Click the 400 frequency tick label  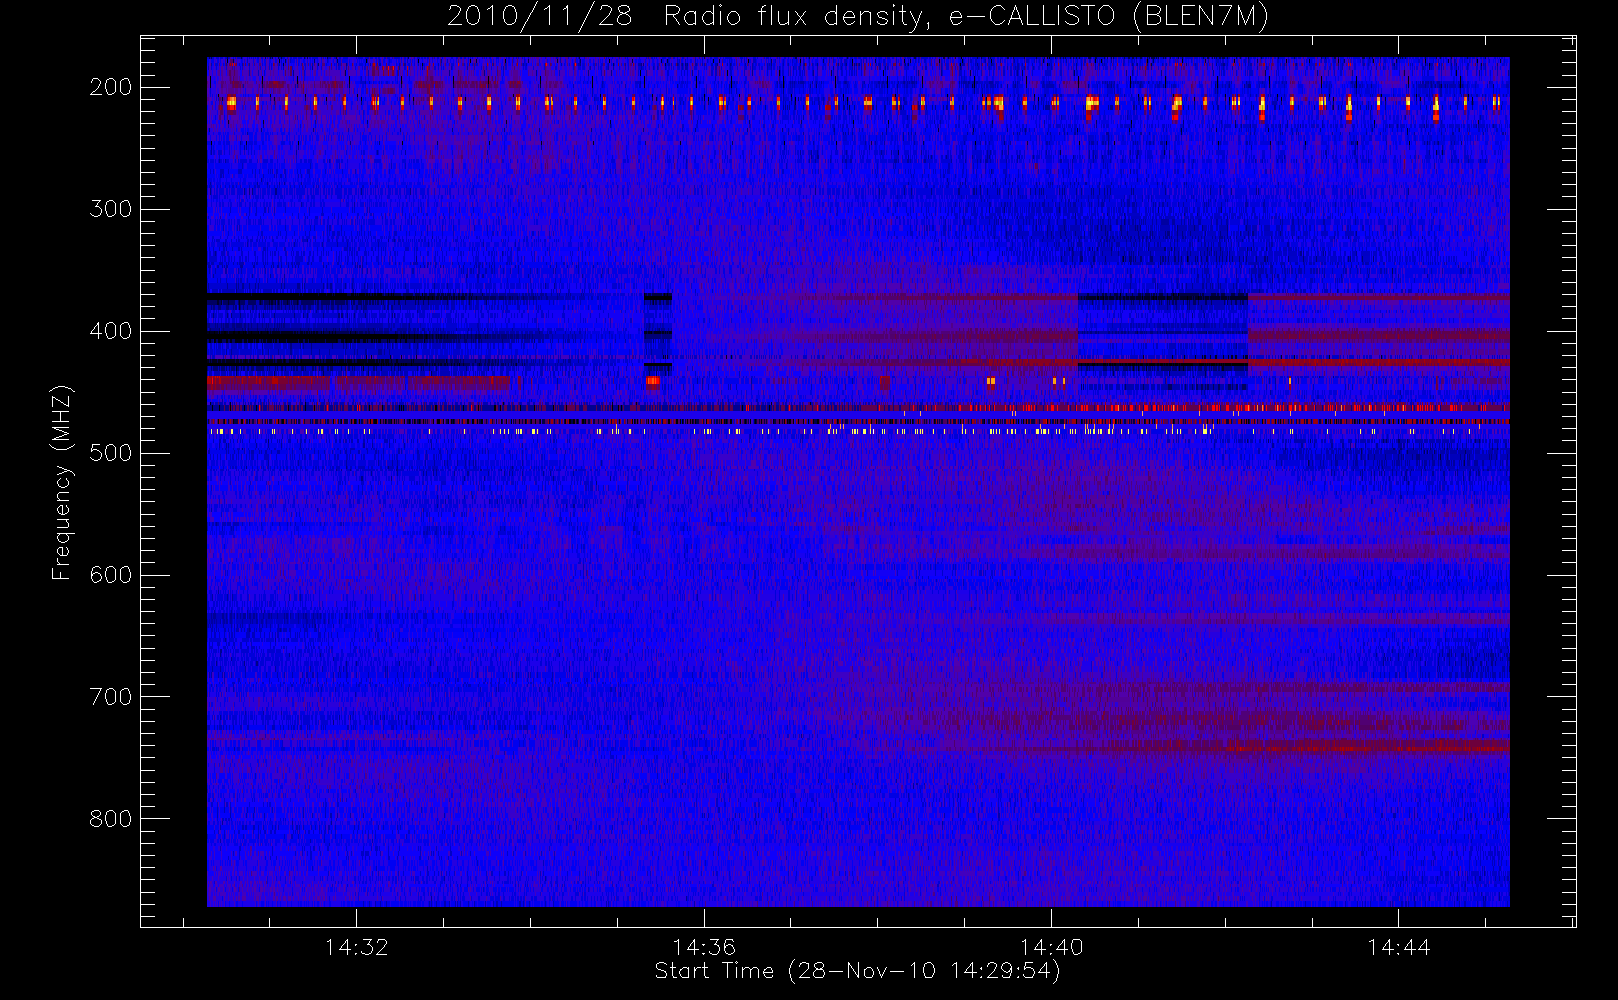coord(111,331)
